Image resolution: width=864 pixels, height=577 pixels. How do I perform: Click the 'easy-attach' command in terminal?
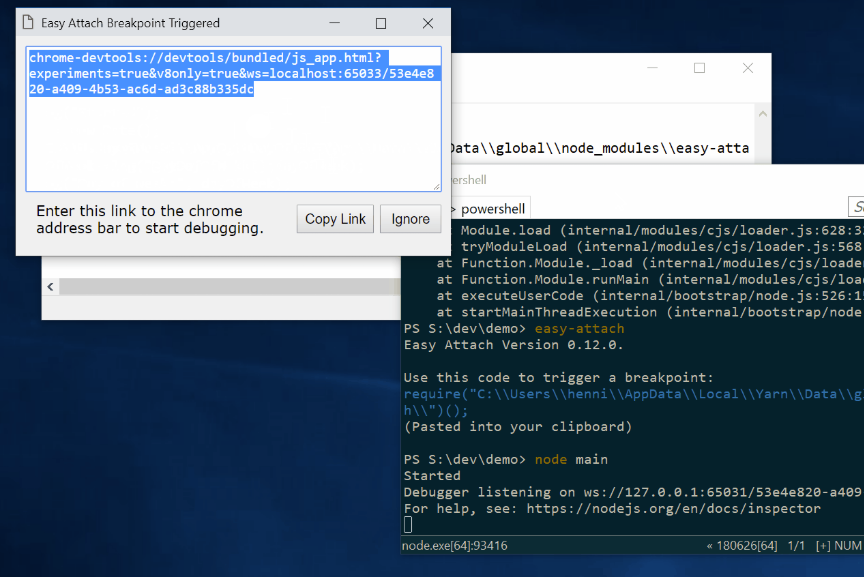coord(579,328)
